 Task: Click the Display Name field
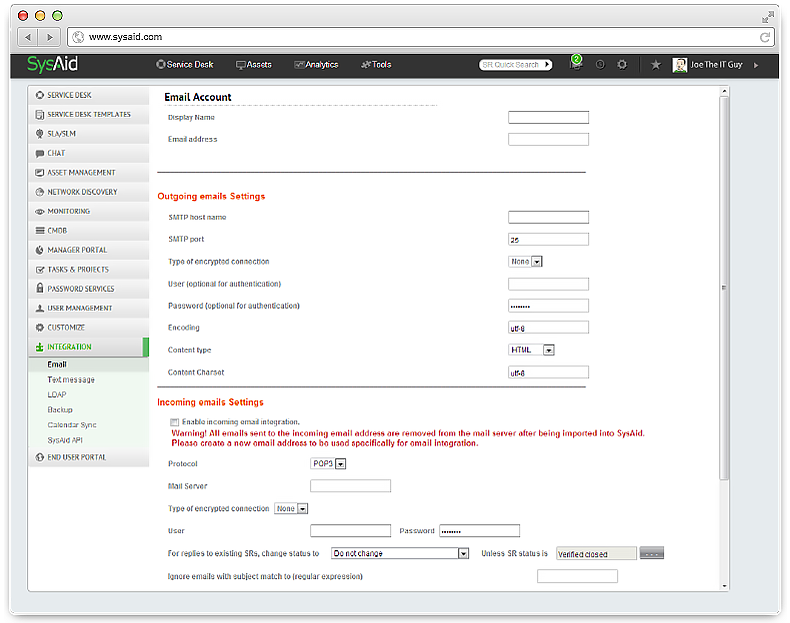548,117
